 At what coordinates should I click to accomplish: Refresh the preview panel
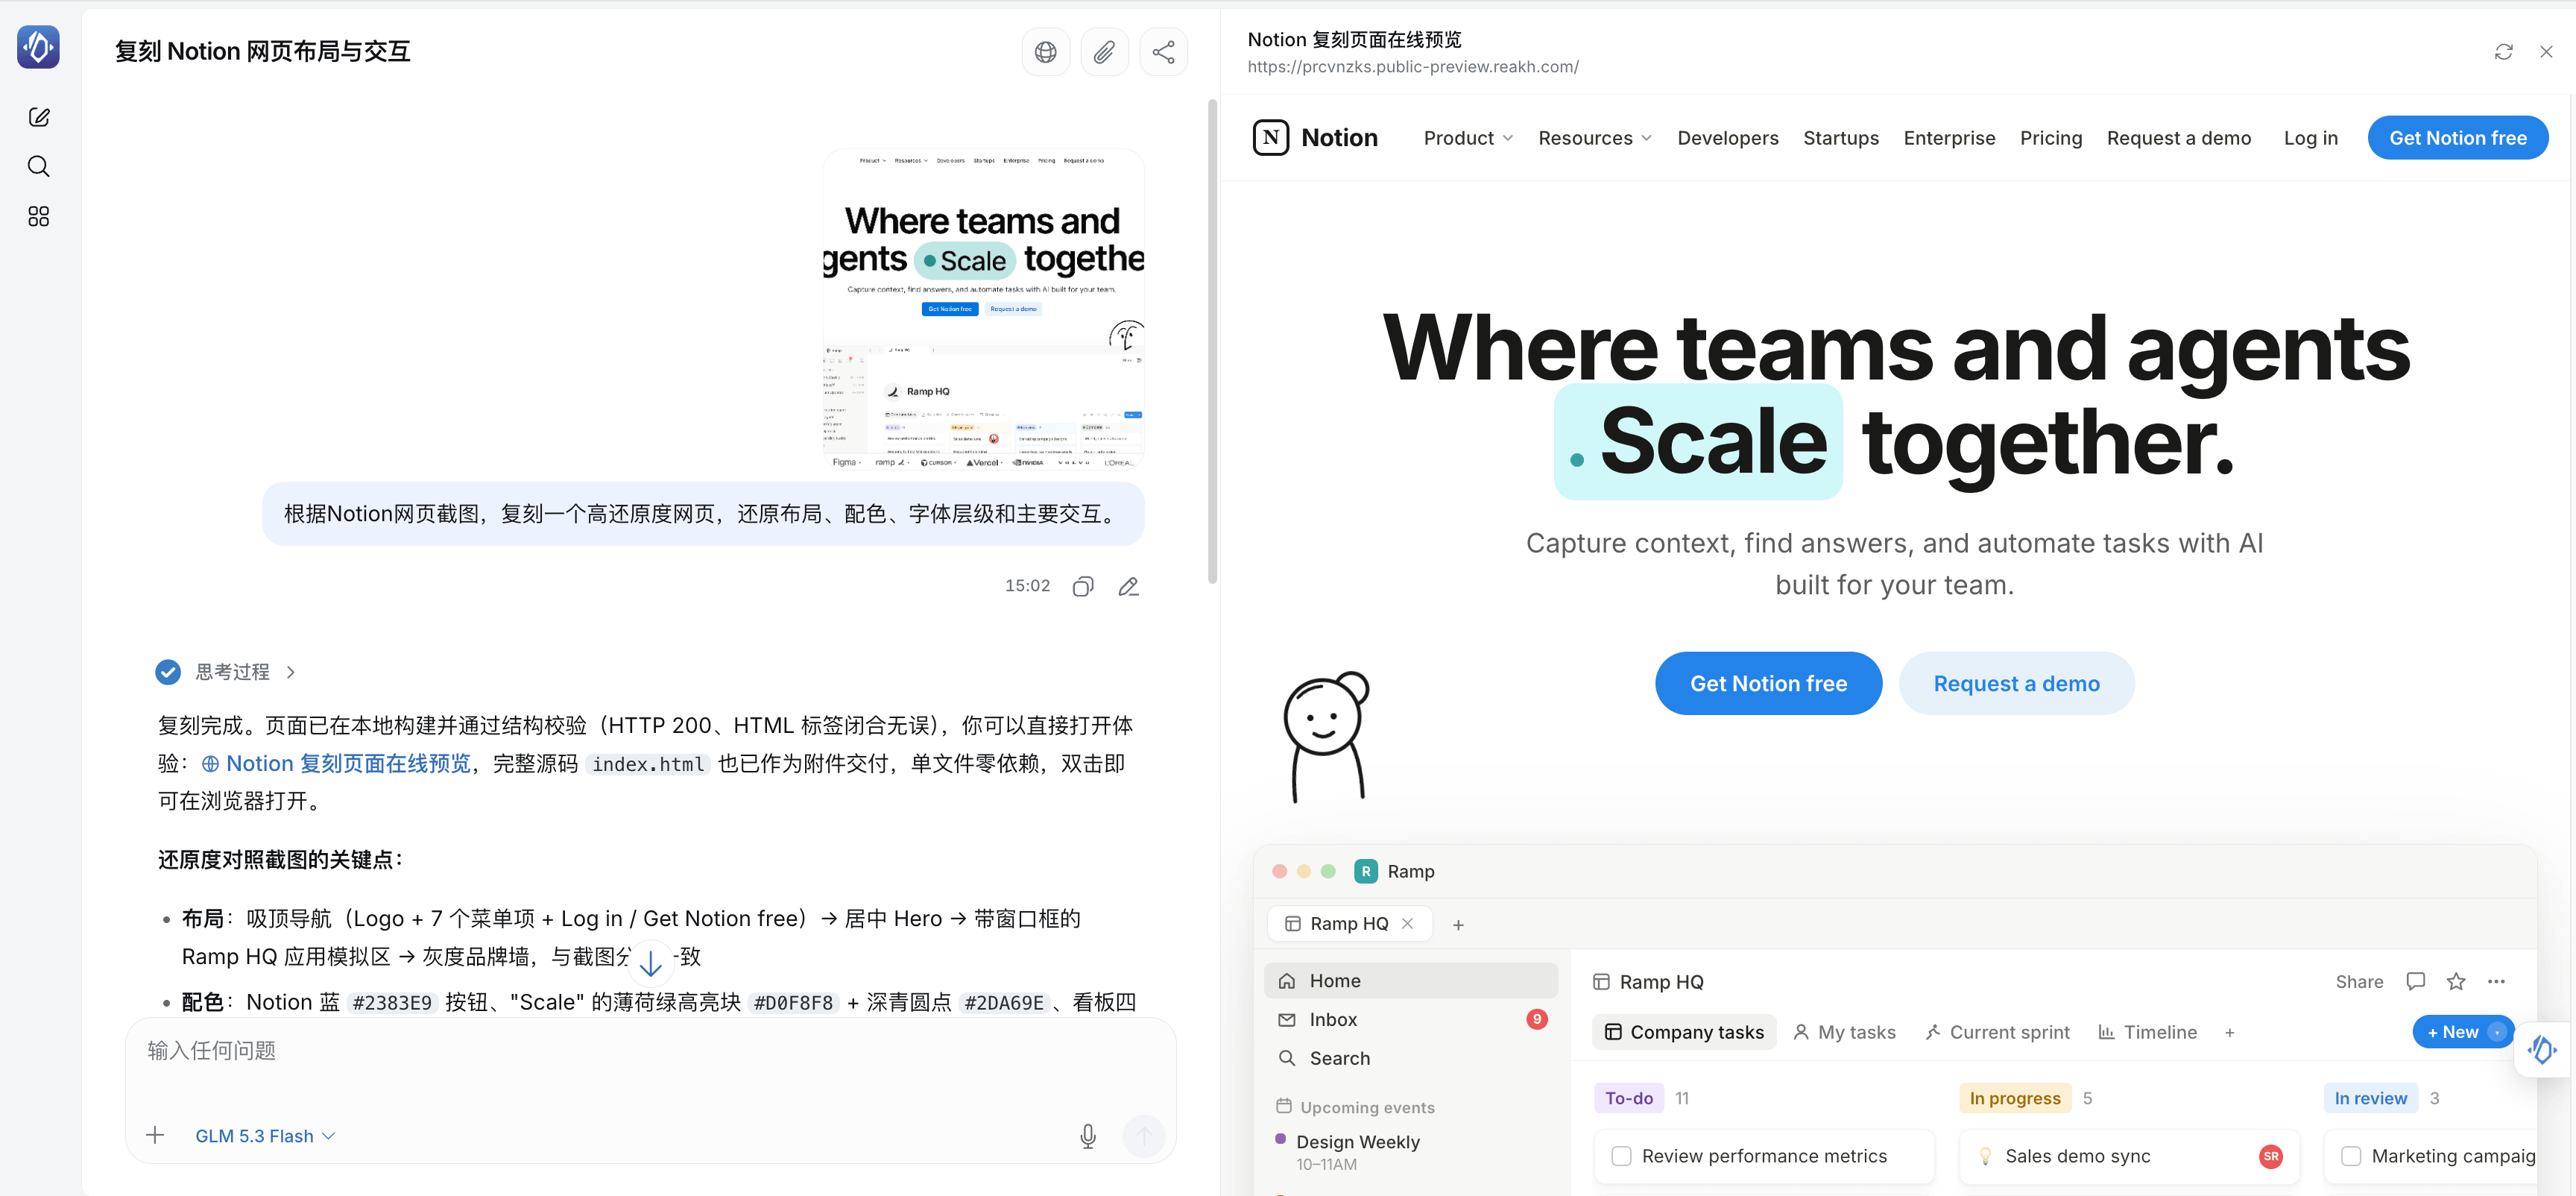2503,52
